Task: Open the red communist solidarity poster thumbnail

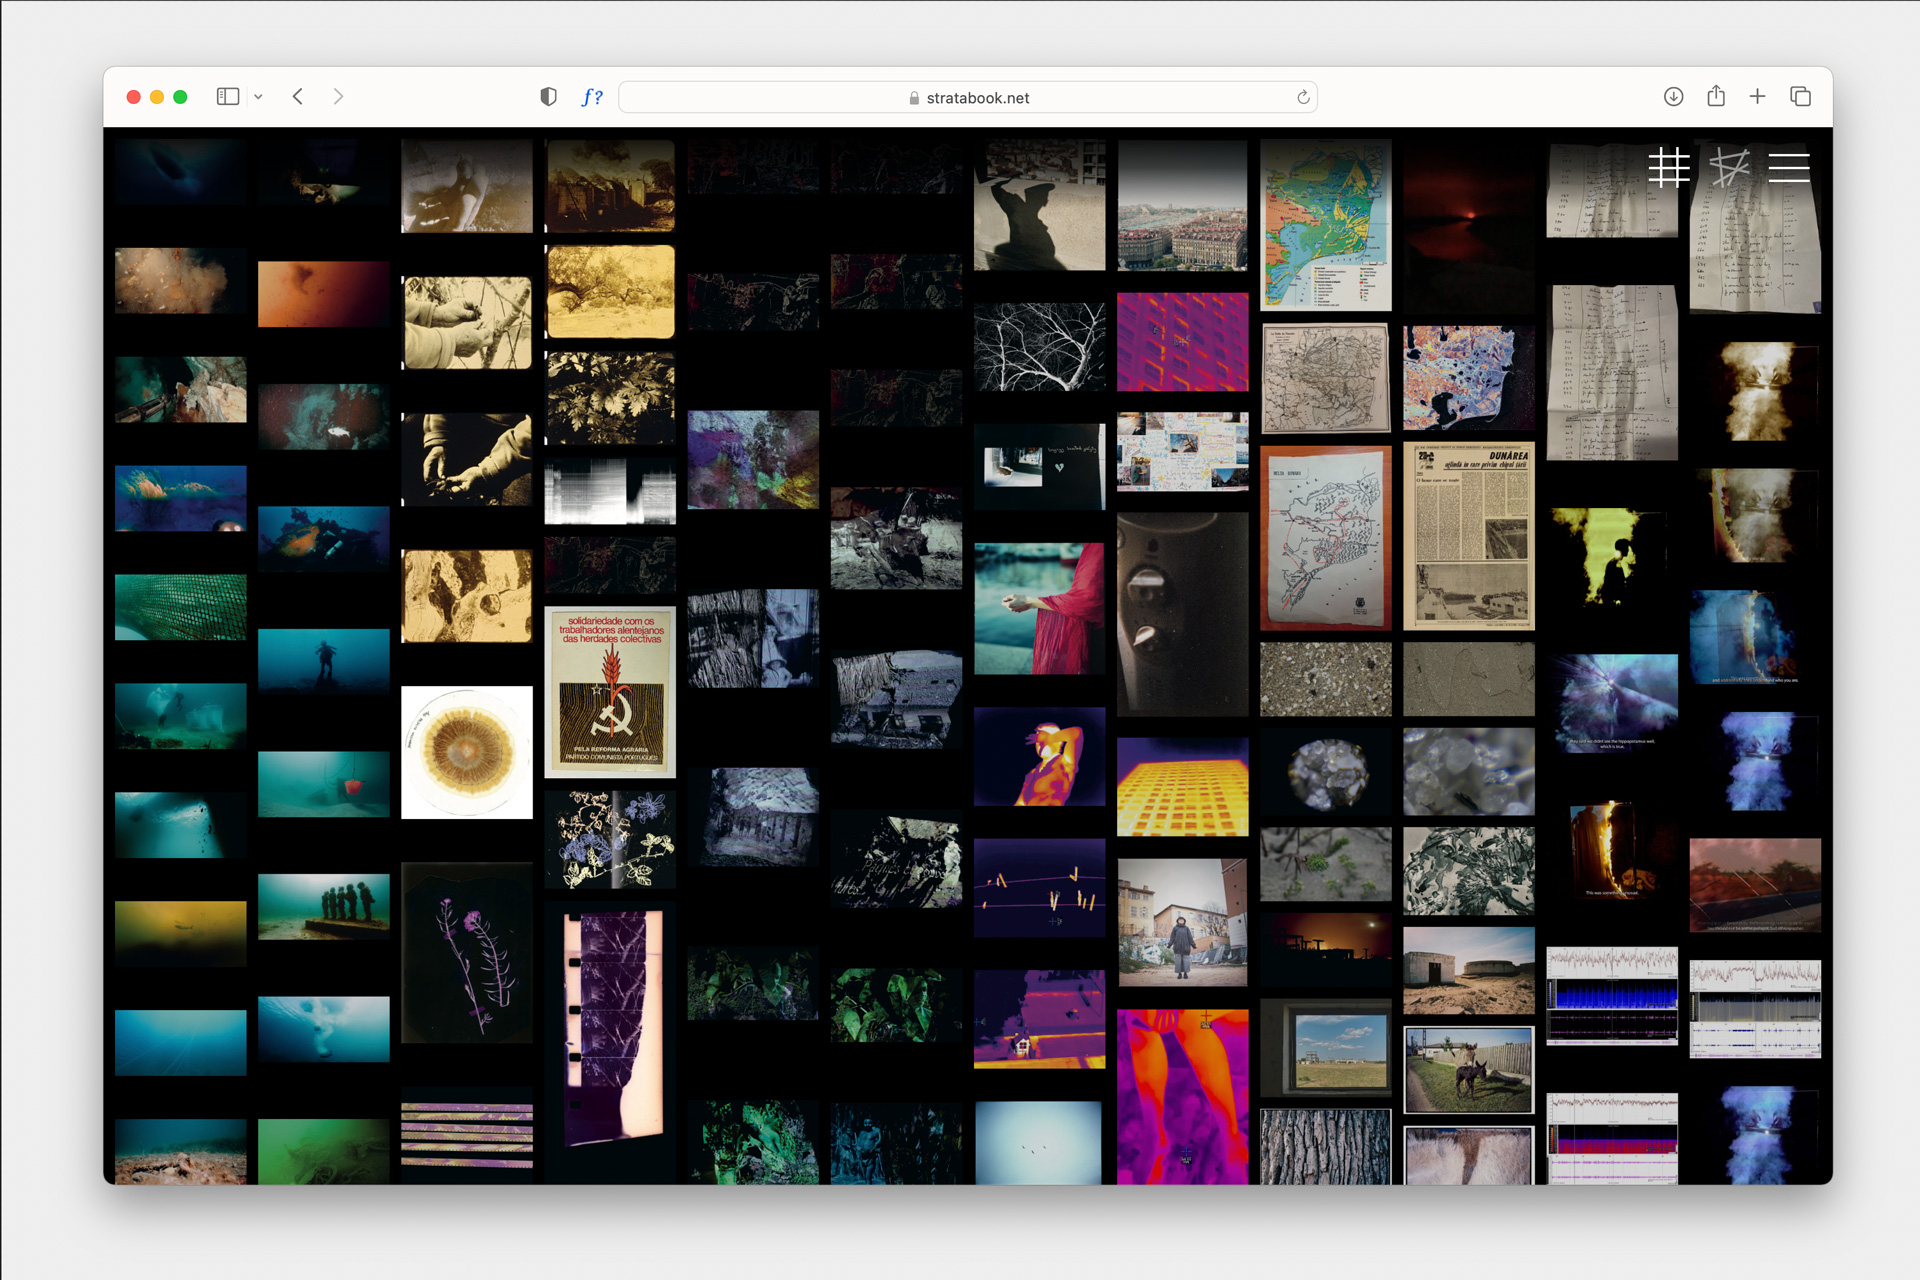Action: [x=610, y=692]
